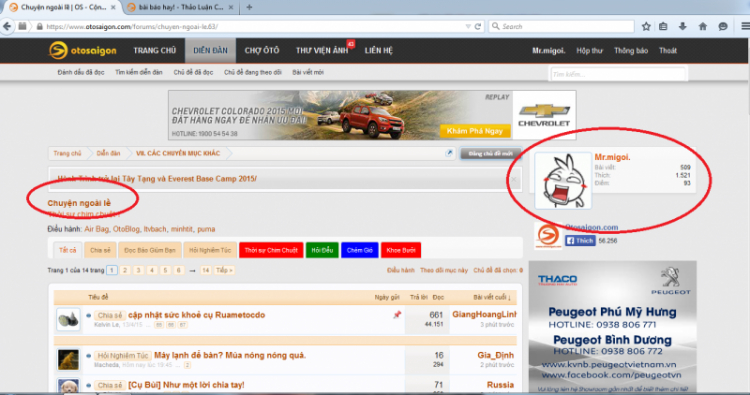Open the Firefox hamburger menu
Screen dimensions: 750x395
click(x=745, y=26)
